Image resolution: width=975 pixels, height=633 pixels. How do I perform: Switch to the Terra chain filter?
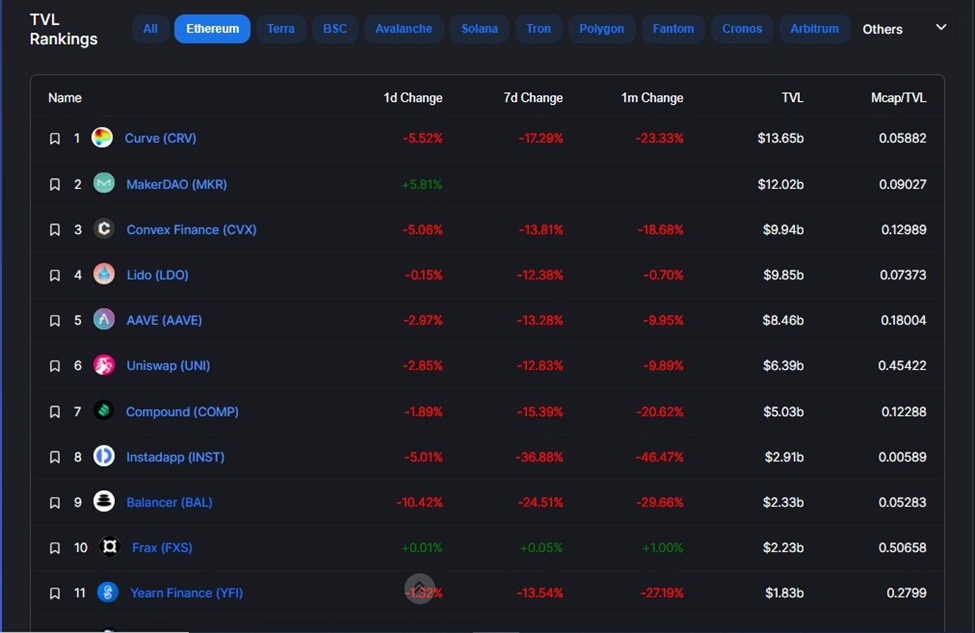click(281, 29)
